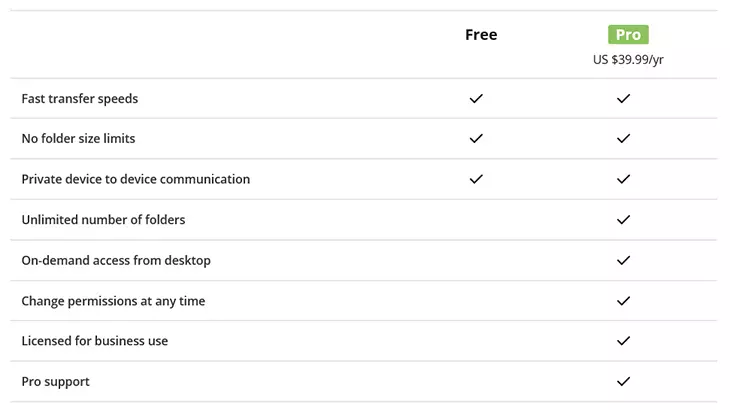Click the green Pro plan badge
The width and height of the screenshot is (730, 410).
click(x=628, y=34)
